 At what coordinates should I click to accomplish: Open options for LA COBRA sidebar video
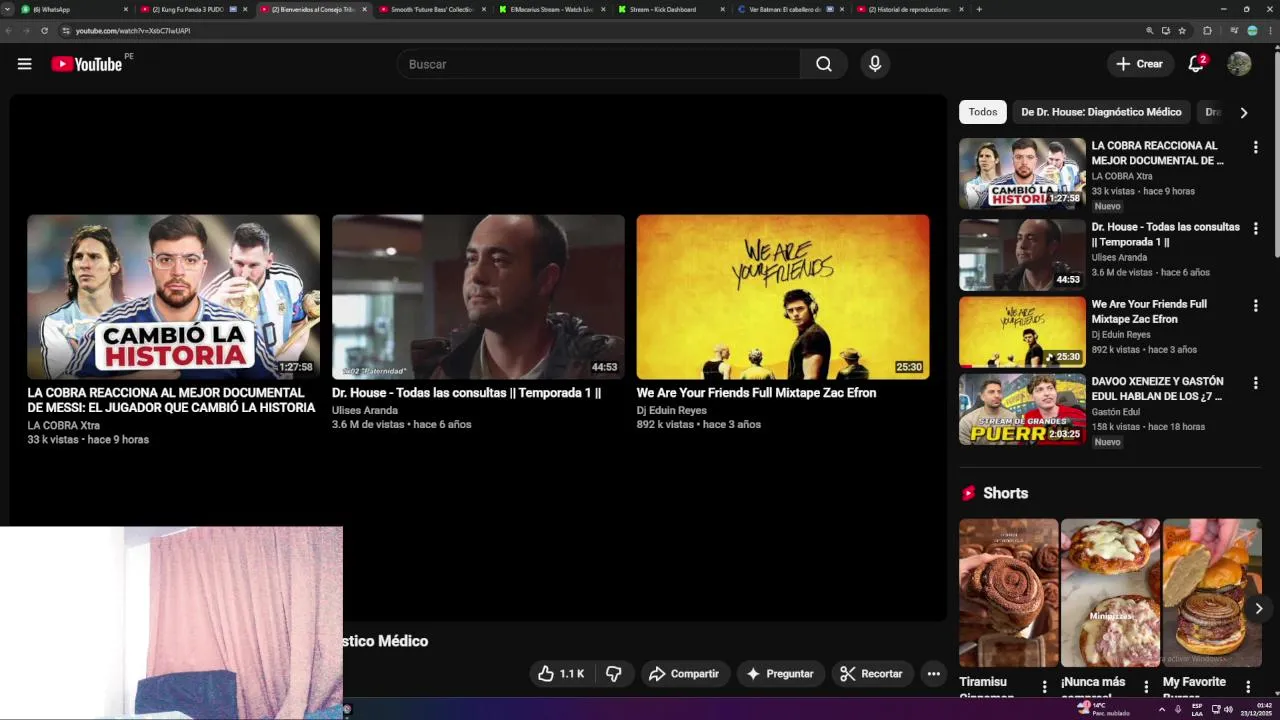coord(1255,147)
